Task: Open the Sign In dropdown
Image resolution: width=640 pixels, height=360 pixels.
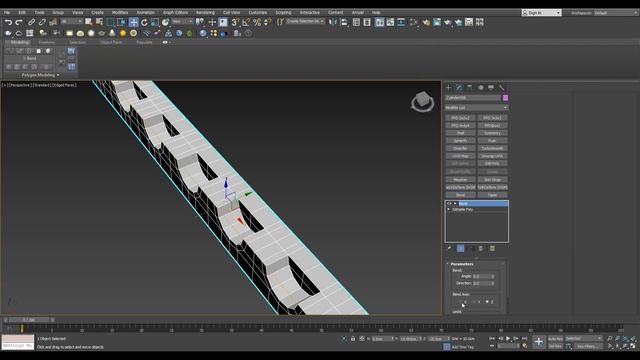Action: point(542,13)
